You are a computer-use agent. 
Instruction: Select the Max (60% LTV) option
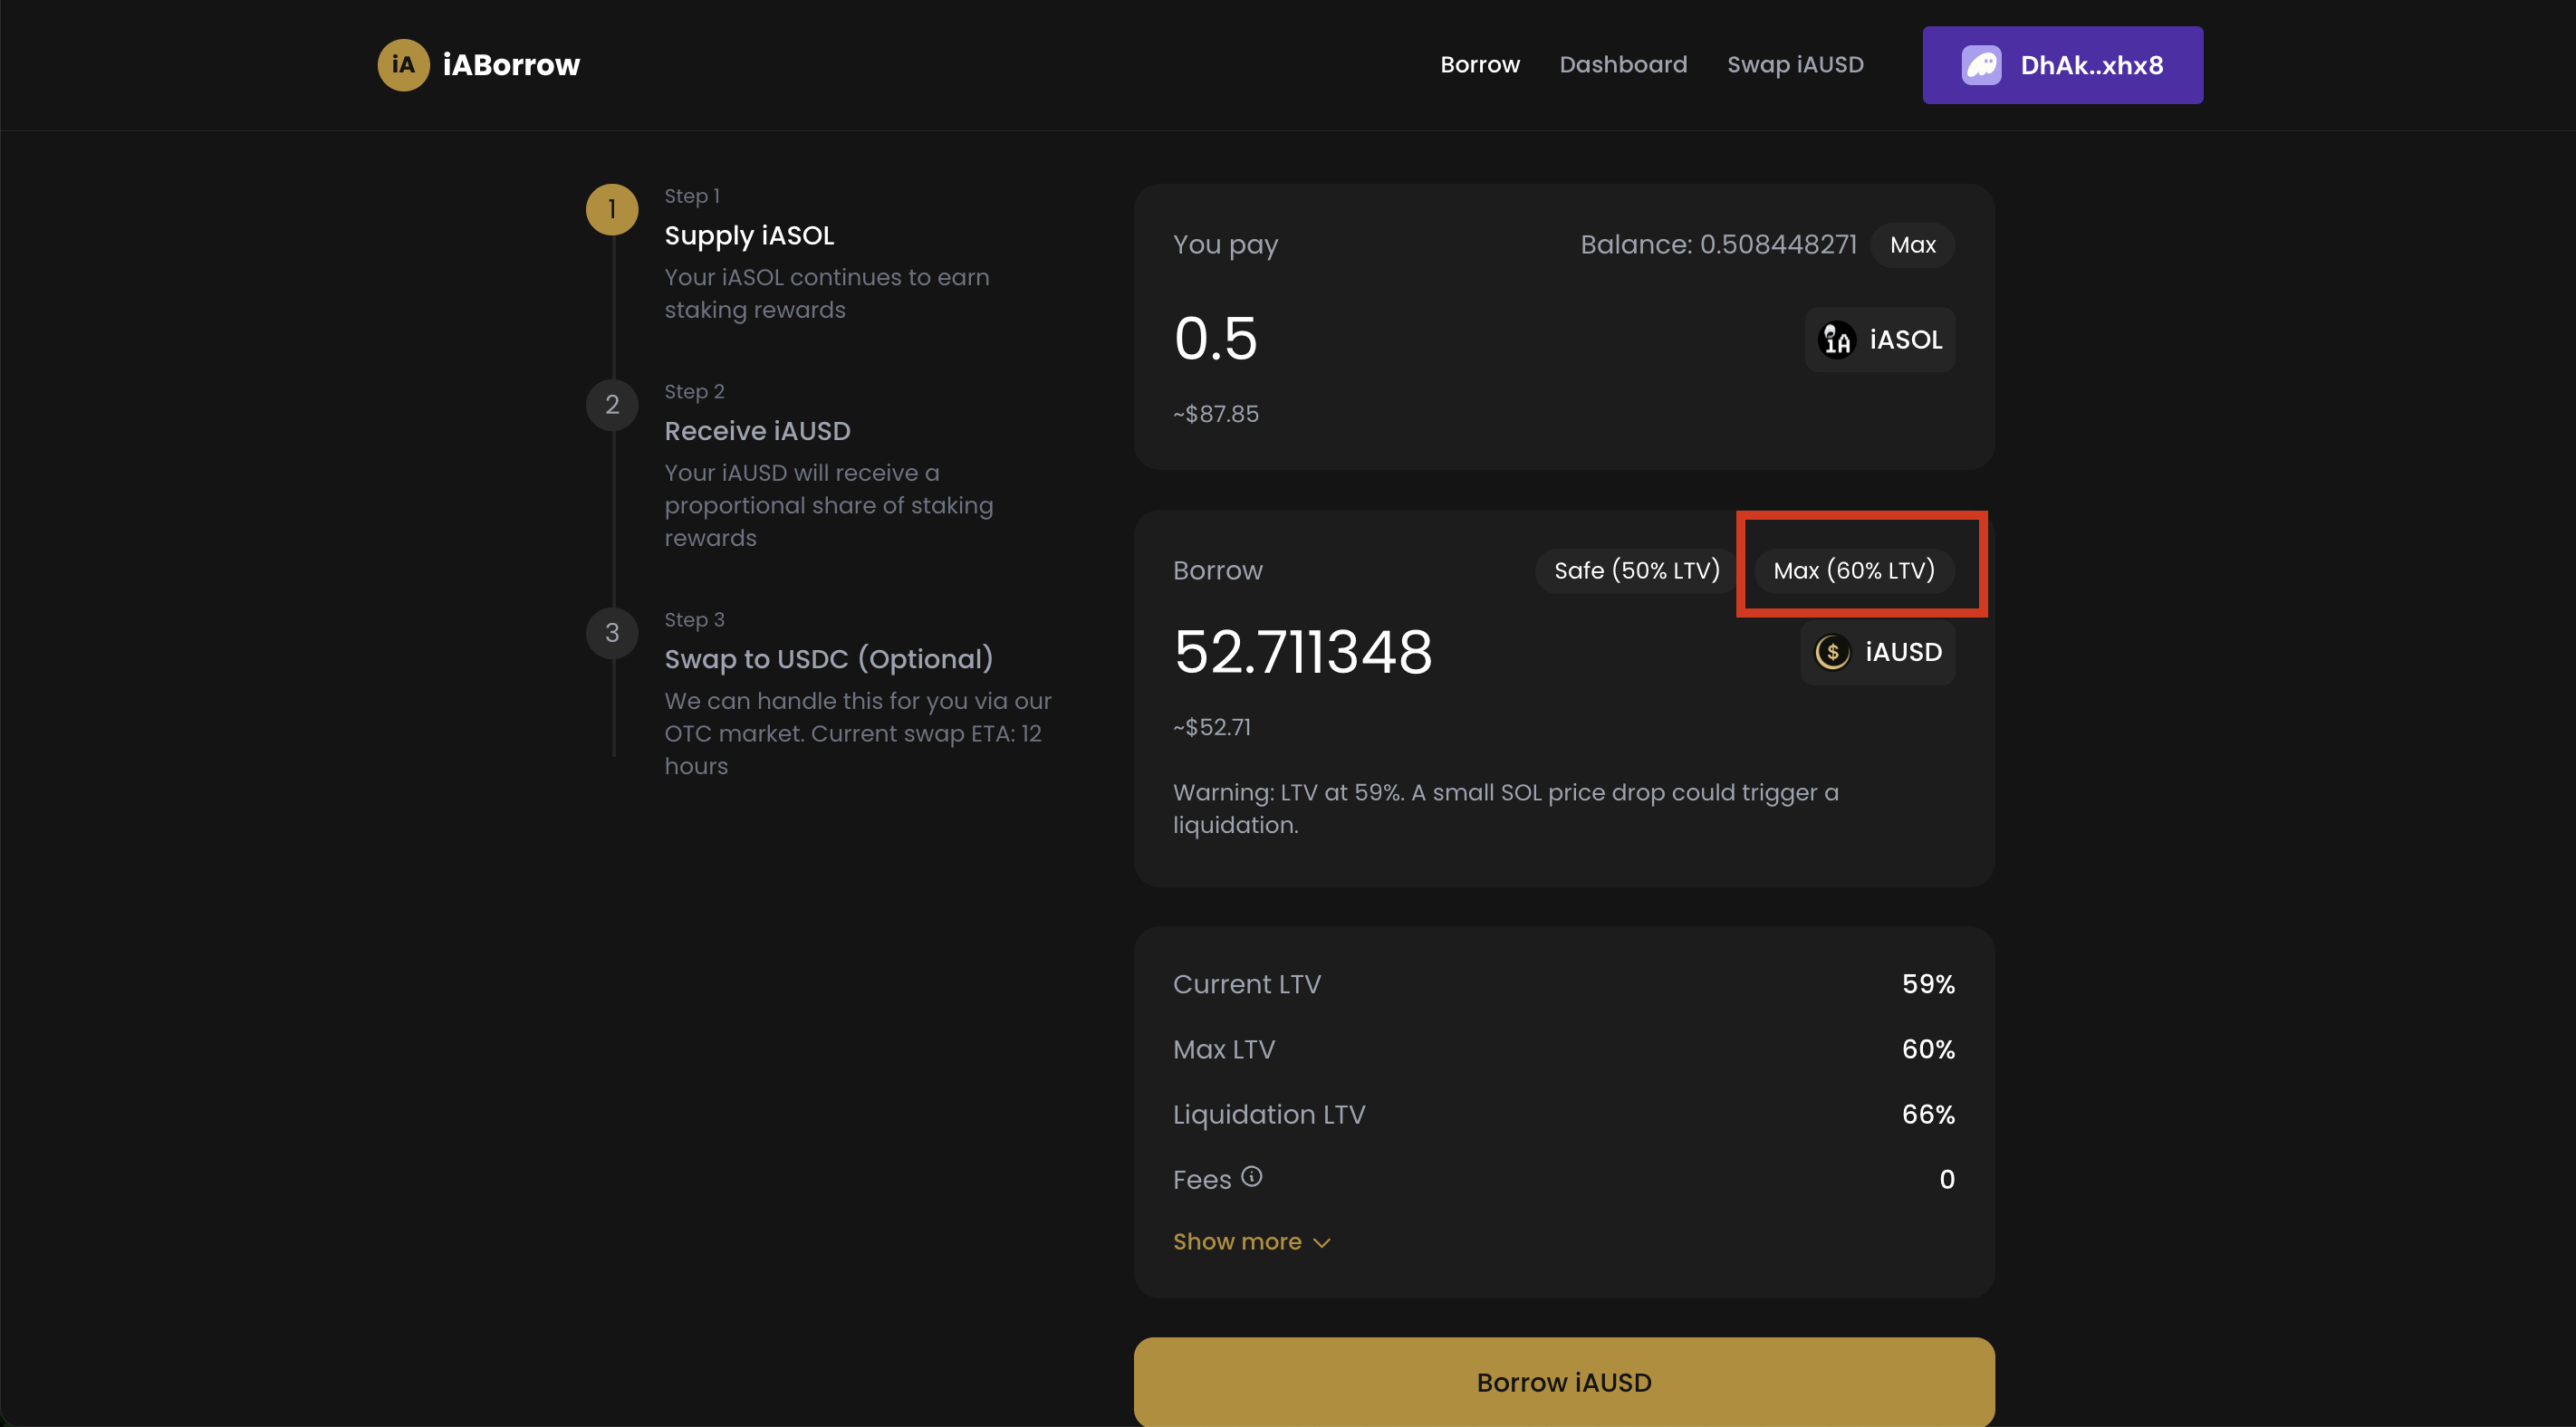[x=1853, y=570]
